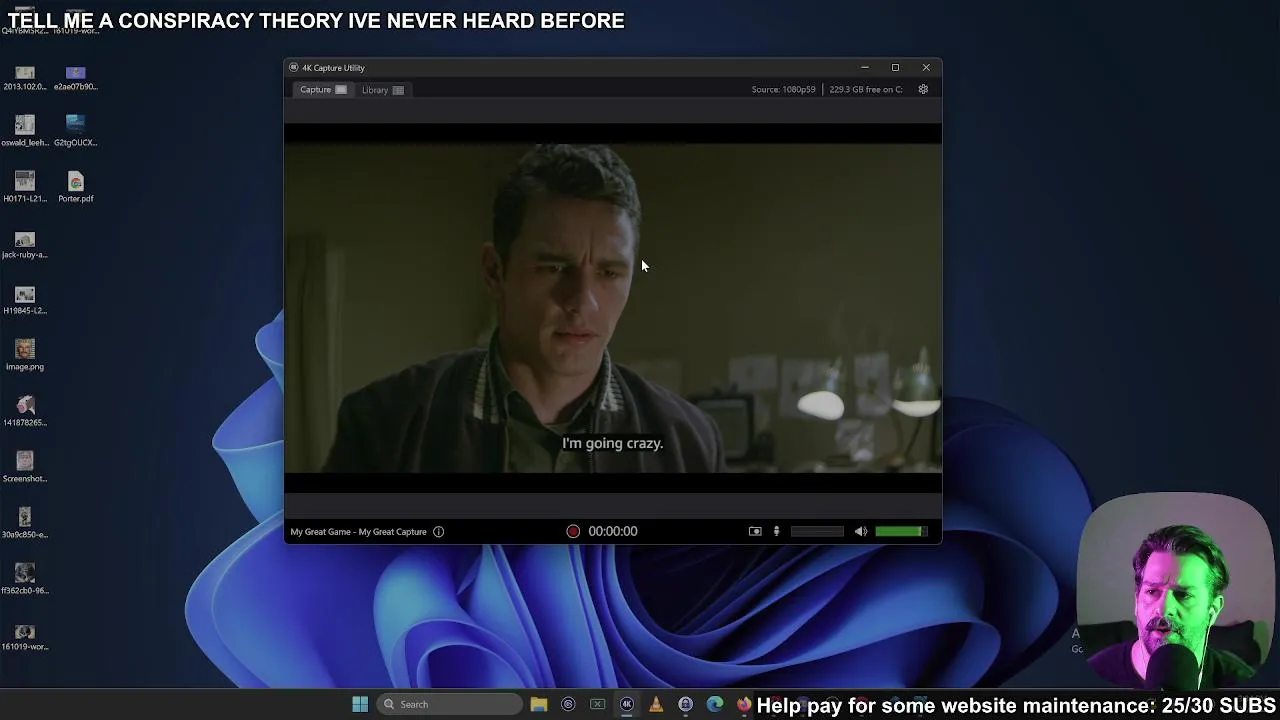Viewport: 1280px width, 720px height.
Task: Select the jack-ruby-a... desktop file
Action: click(25, 243)
